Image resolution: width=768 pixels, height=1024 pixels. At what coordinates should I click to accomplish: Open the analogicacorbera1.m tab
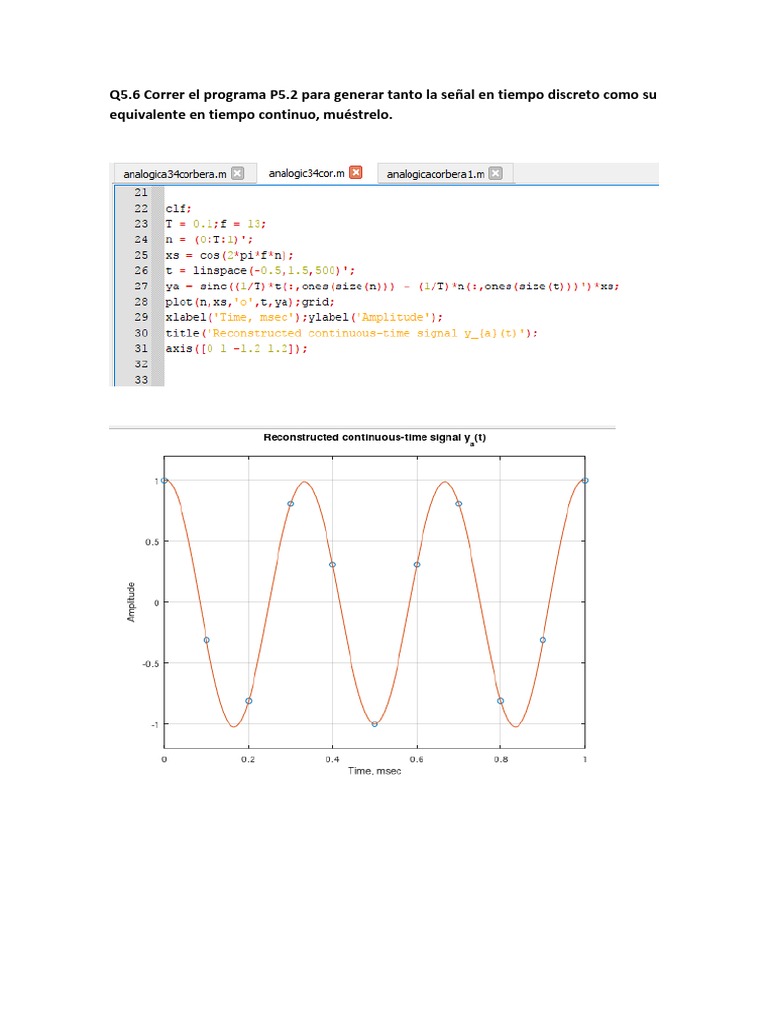[435, 174]
